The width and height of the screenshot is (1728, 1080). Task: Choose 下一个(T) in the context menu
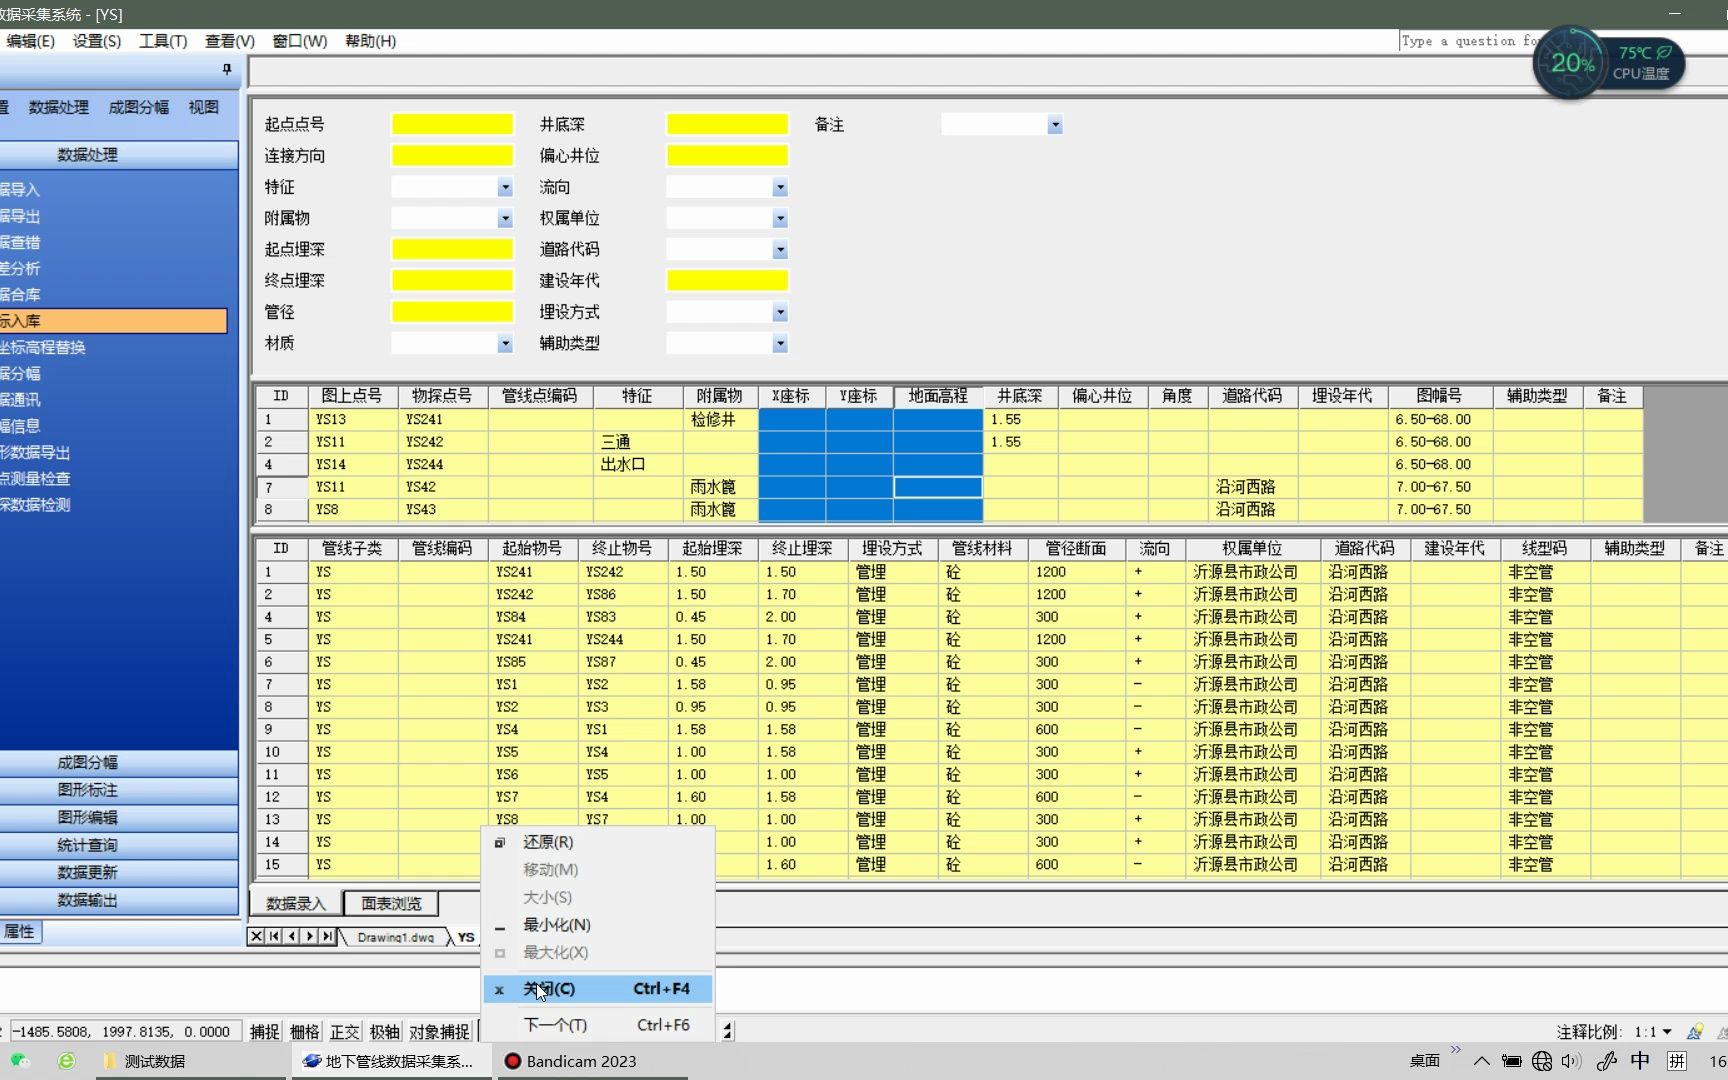pyautogui.click(x=598, y=1025)
